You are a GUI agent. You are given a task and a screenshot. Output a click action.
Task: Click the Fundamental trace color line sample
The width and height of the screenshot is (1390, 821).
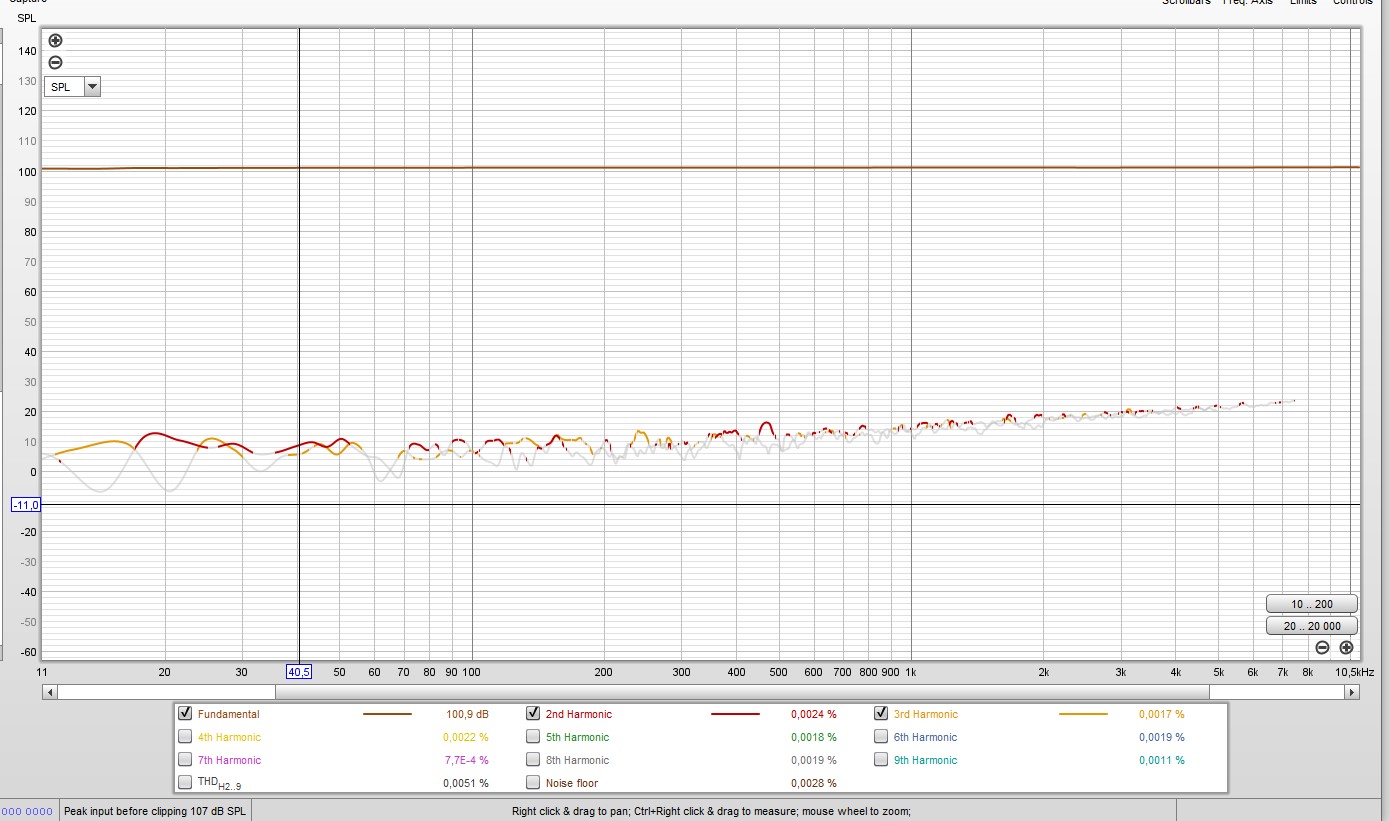387,715
